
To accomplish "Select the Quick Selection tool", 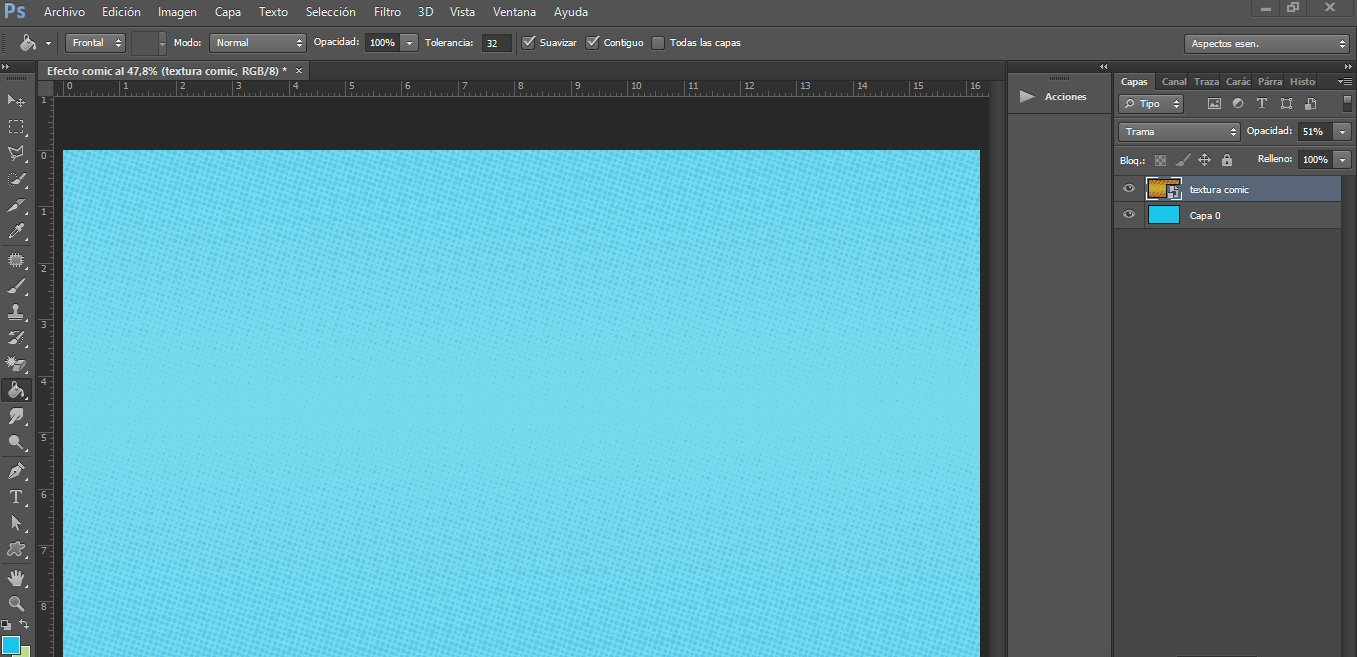I will point(16,179).
